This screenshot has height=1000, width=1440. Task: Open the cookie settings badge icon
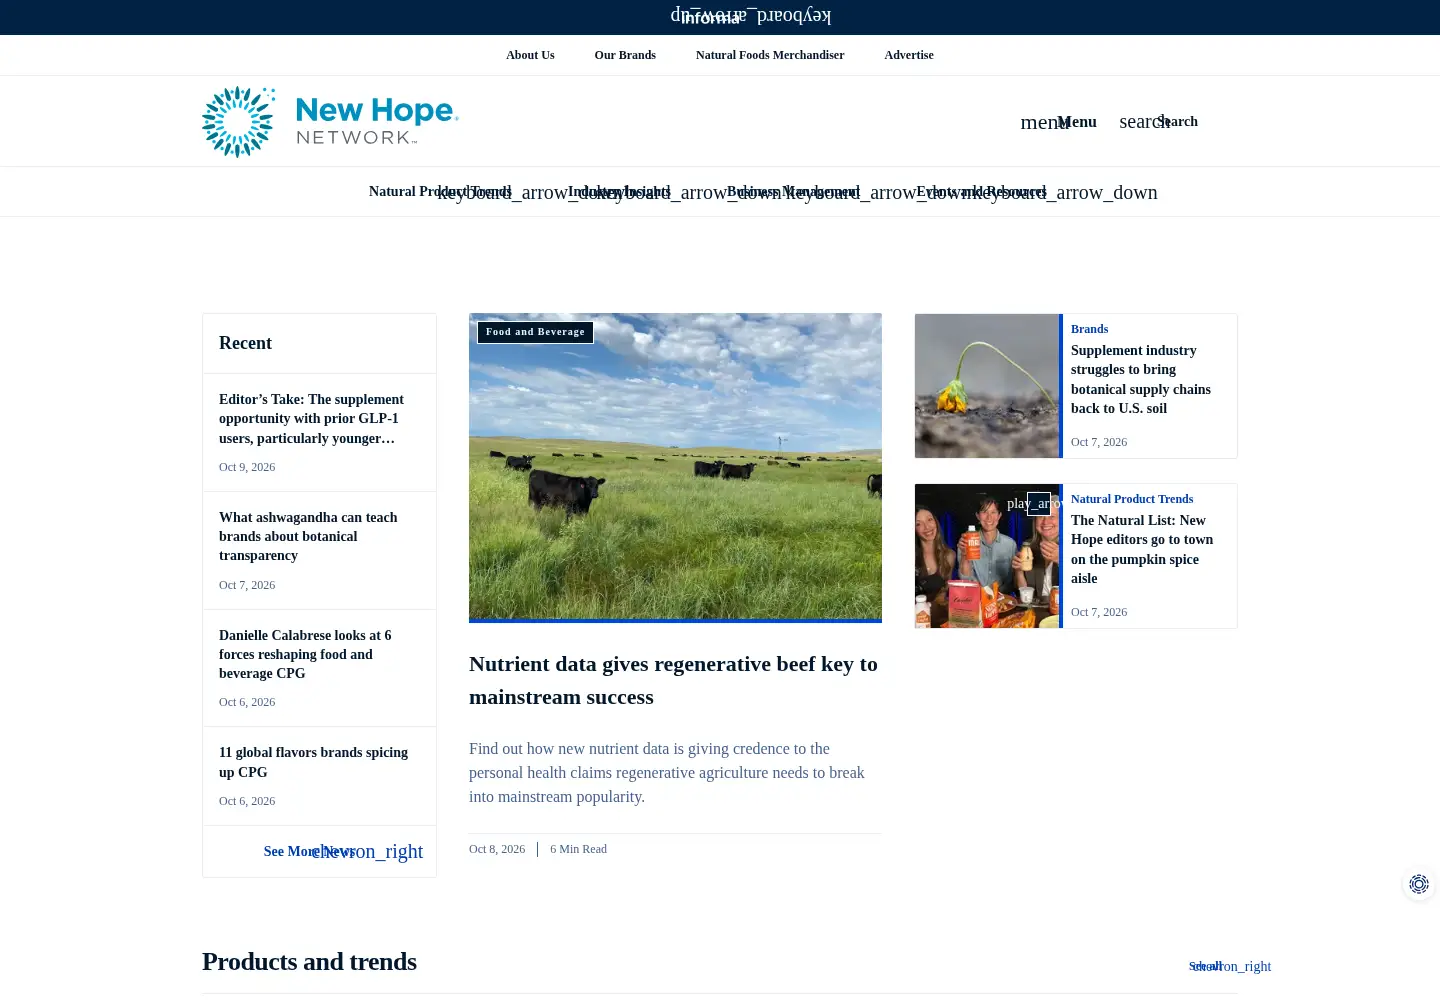point(1419,884)
